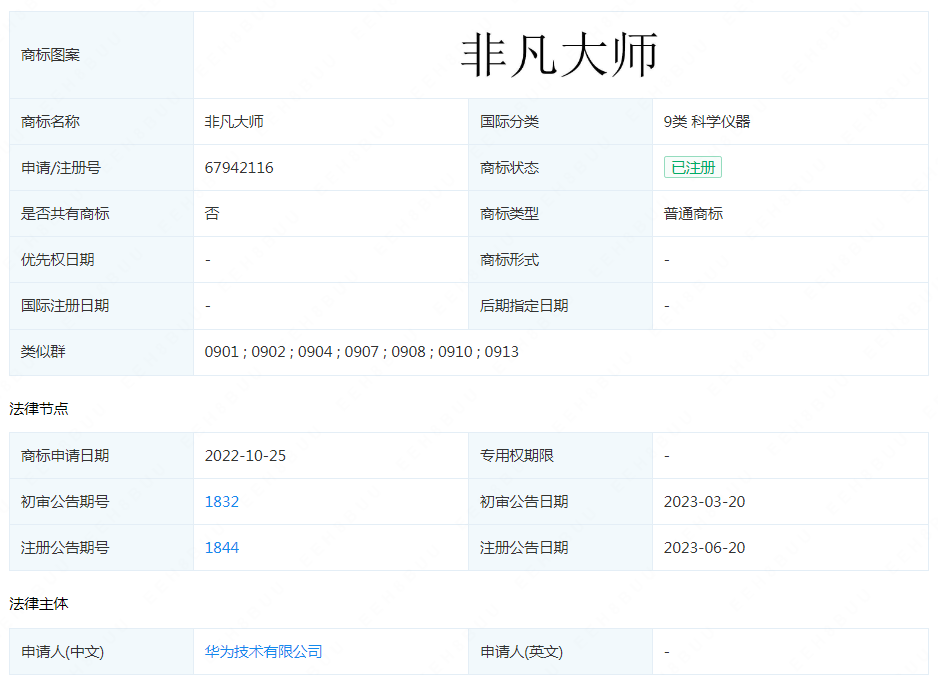
Task: Click the 商标状态 label
Action: [509, 168]
